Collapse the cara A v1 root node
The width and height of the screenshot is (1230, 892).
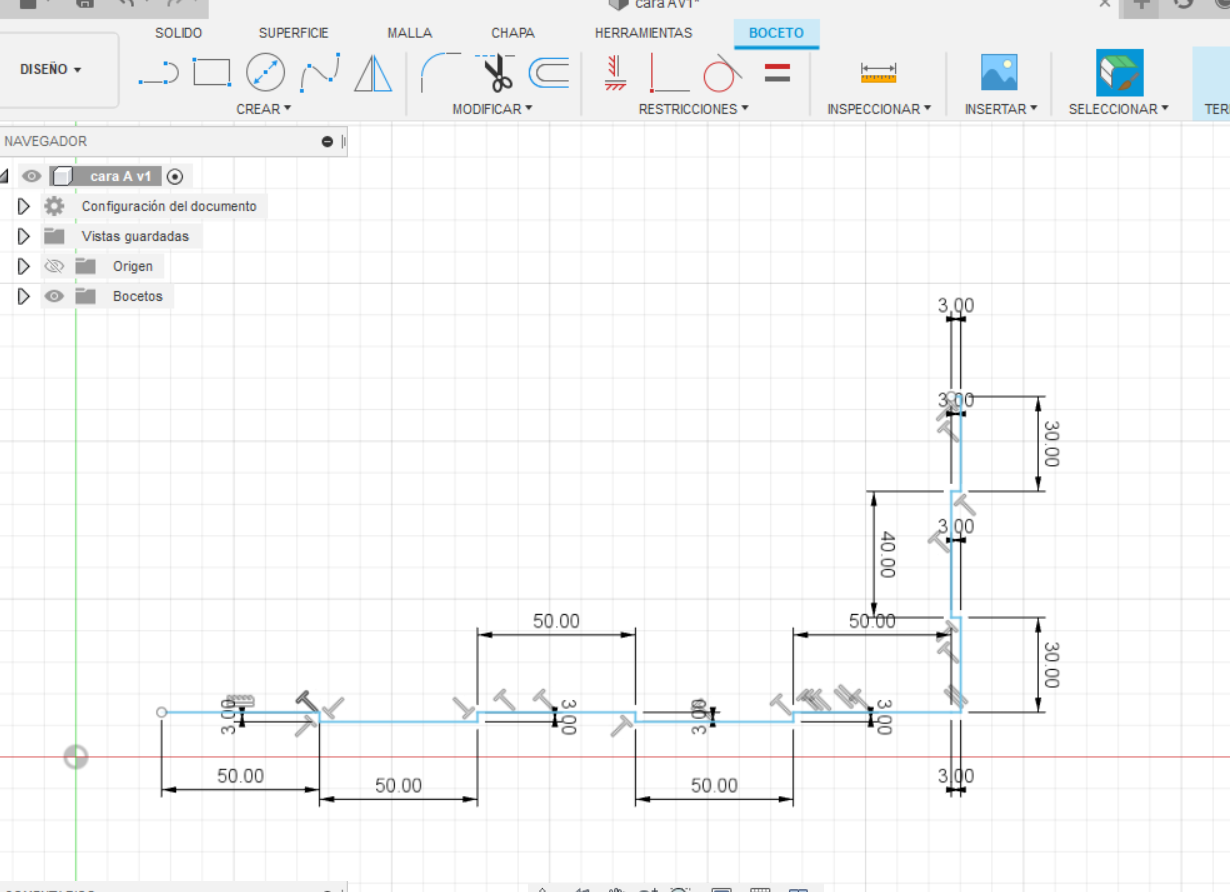coord(5,177)
